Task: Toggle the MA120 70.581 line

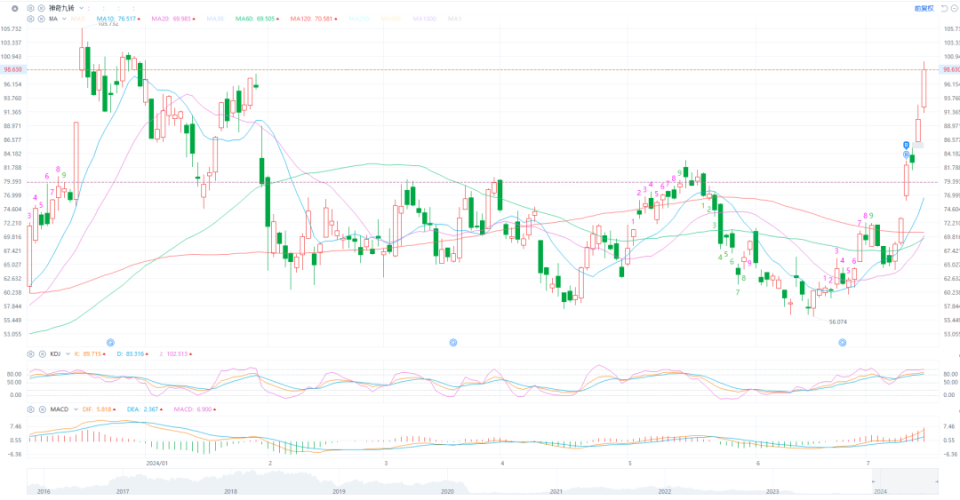Action: [x=313, y=19]
